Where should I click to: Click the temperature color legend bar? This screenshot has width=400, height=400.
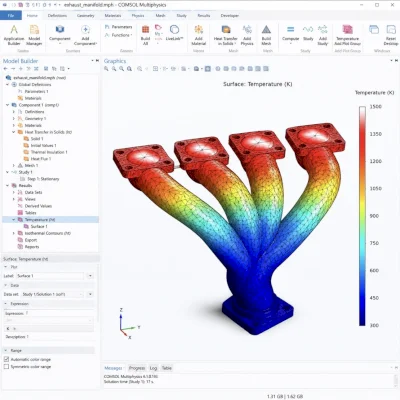(x=362, y=216)
